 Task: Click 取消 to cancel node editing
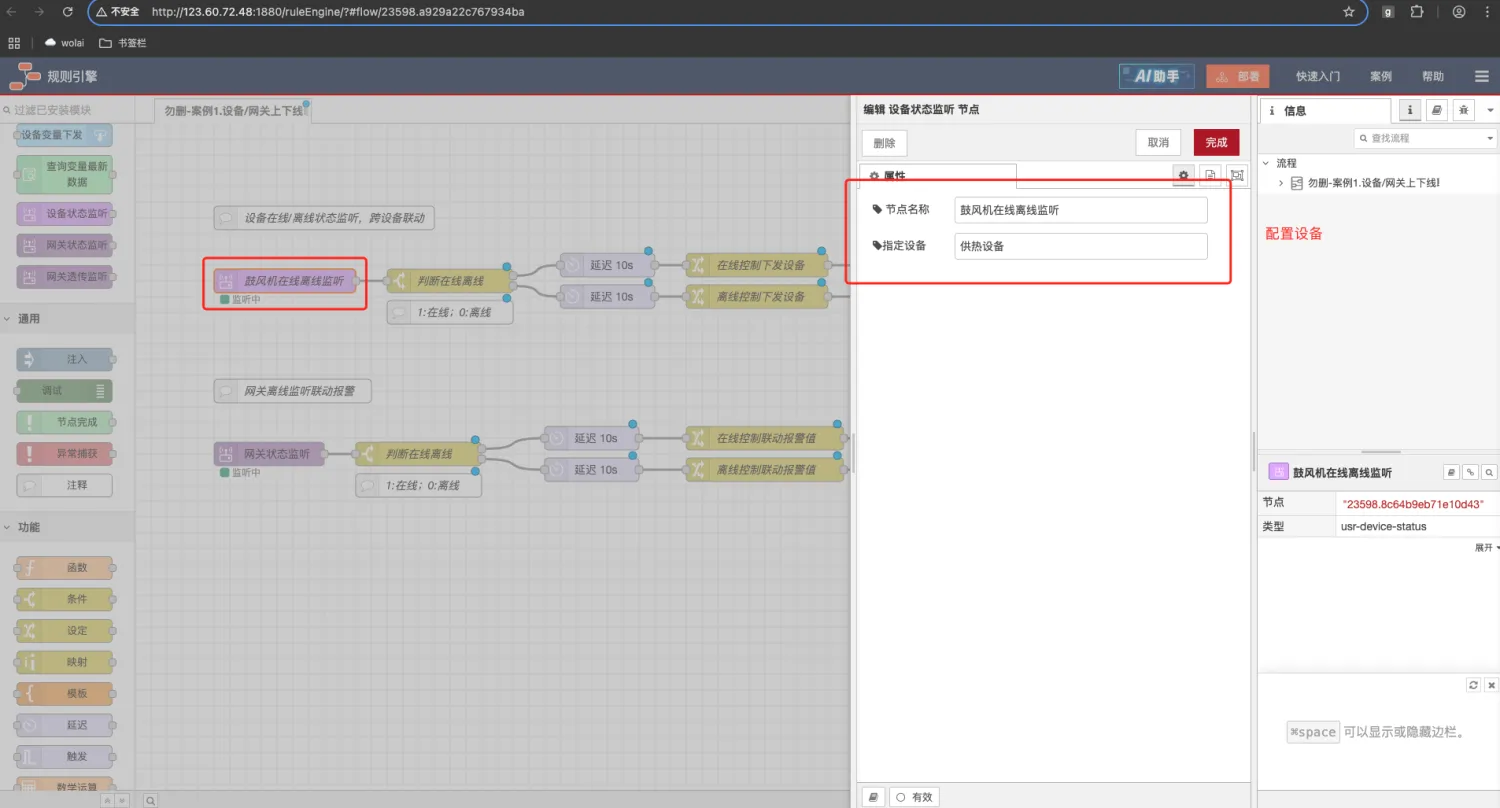click(1158, 143)
